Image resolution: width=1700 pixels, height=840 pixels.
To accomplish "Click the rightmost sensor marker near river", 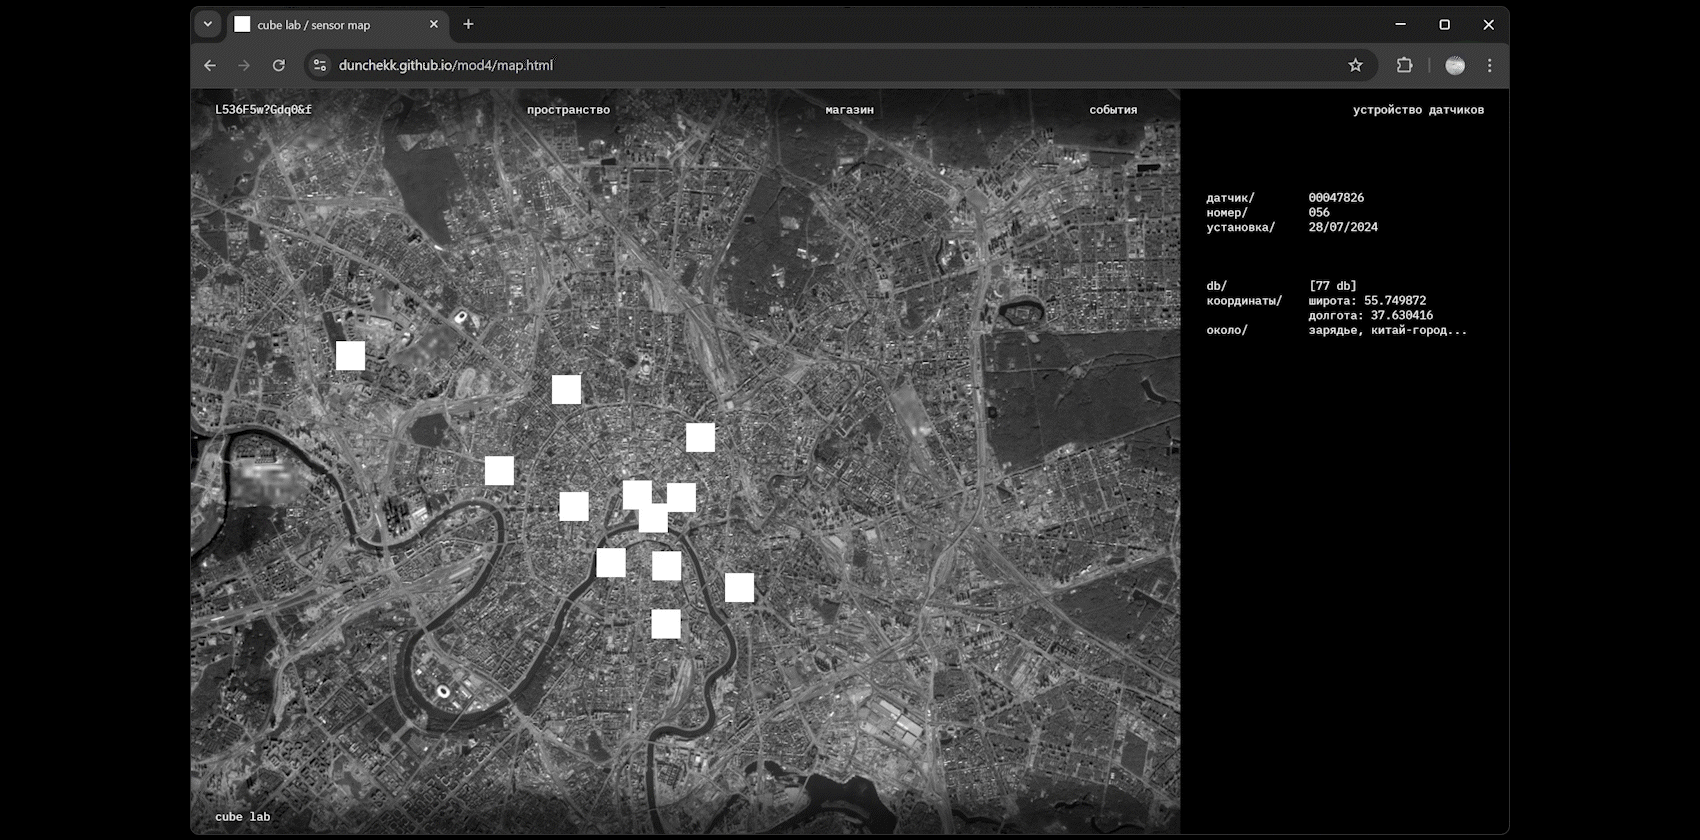I will coord(739,588).
